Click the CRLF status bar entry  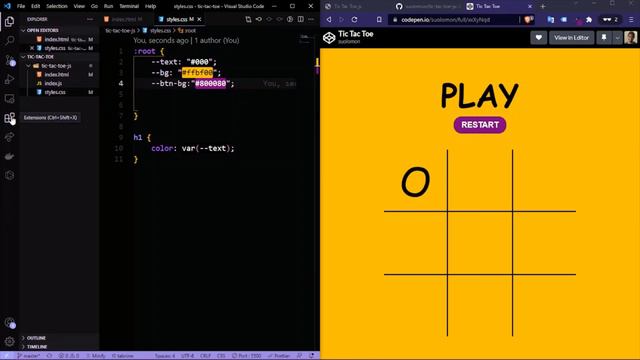[205, 356]
